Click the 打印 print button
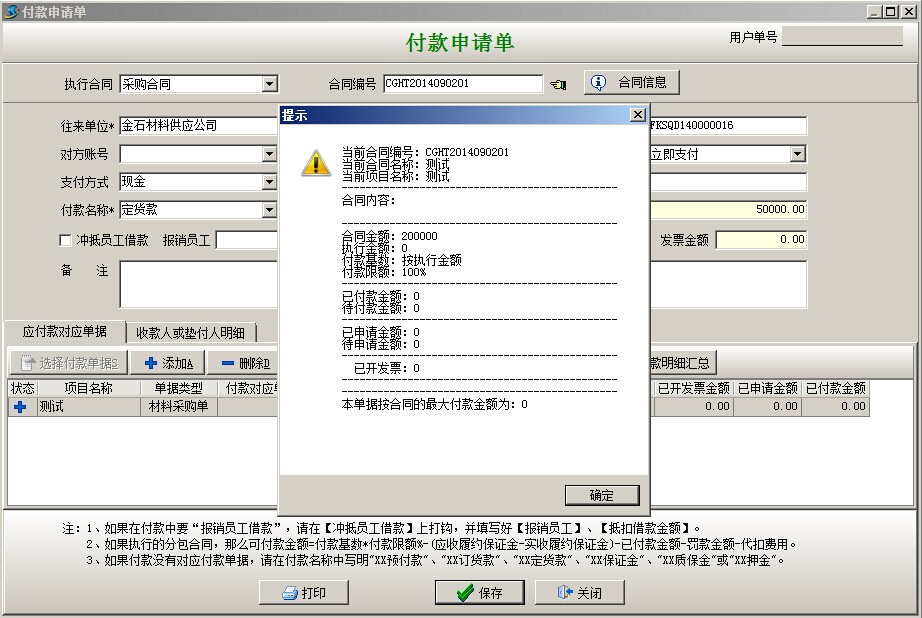This screenshot has height=618, width=922. click(x=305, y=593)
